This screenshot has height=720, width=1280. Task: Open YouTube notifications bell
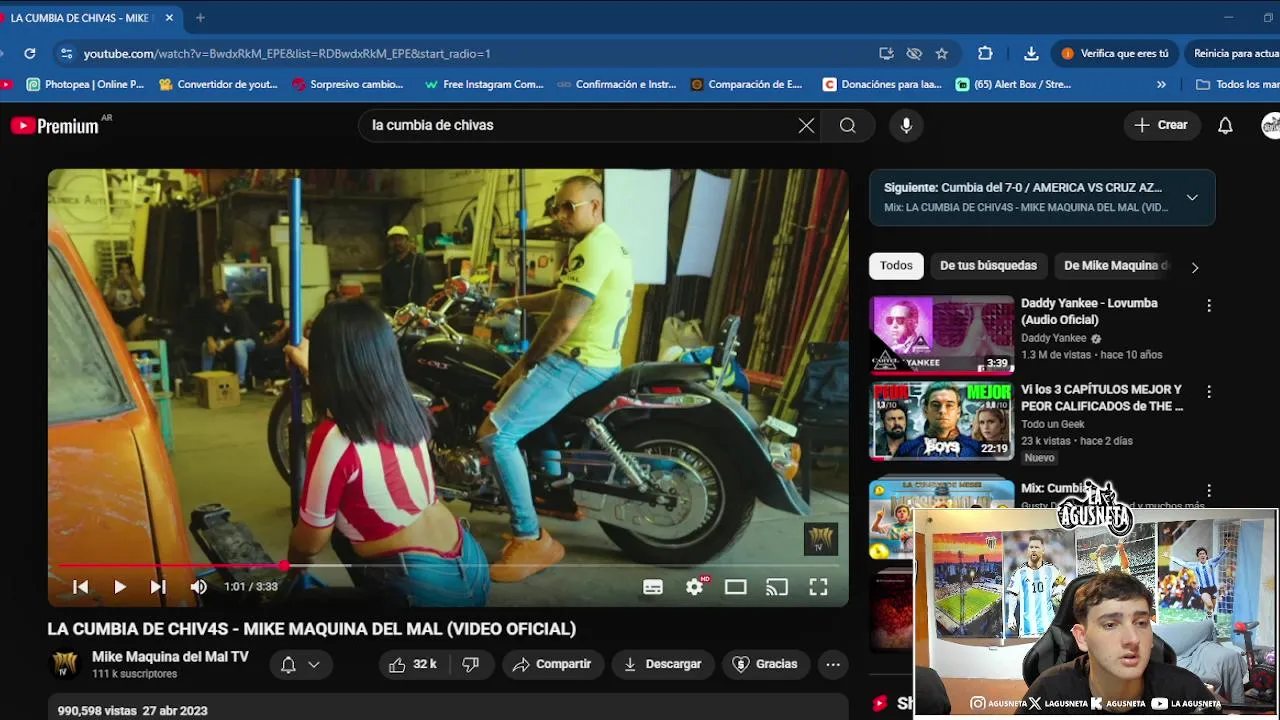click(x=1225, y=125)
